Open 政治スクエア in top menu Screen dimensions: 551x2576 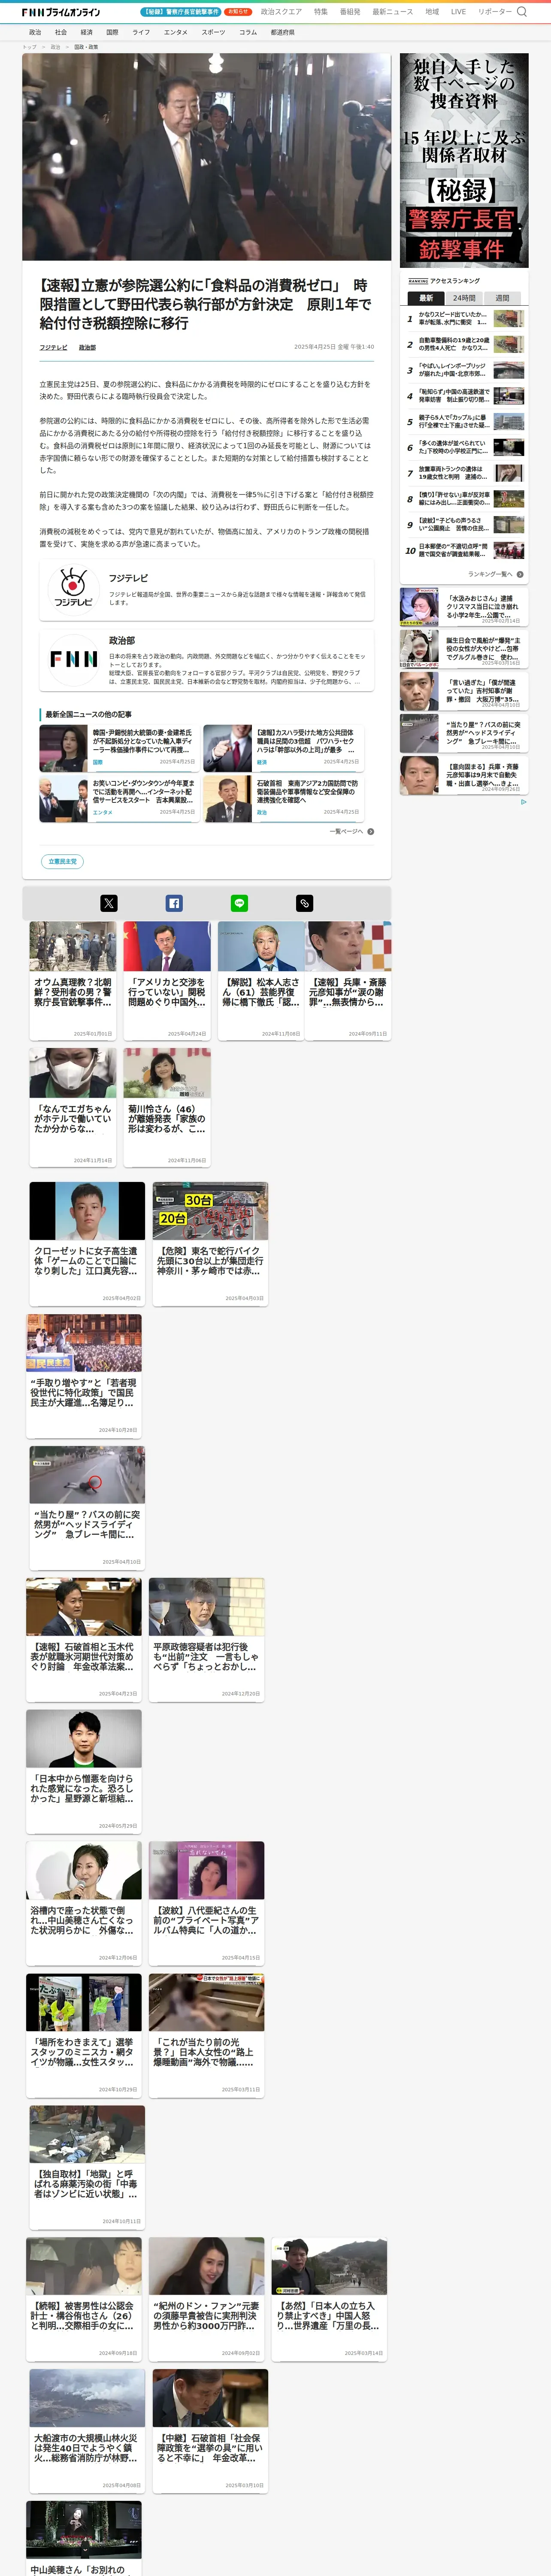pos(281,12)
